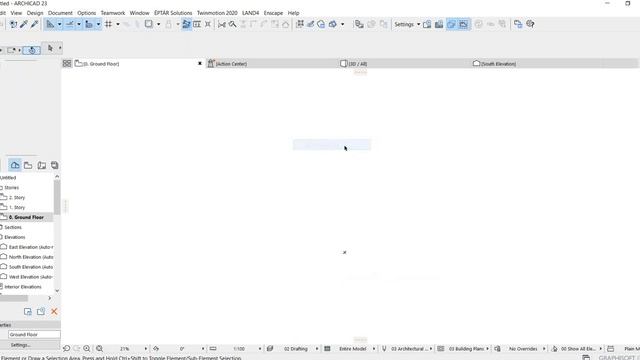
Task: Open the Options menu
Action: [87, 13]
